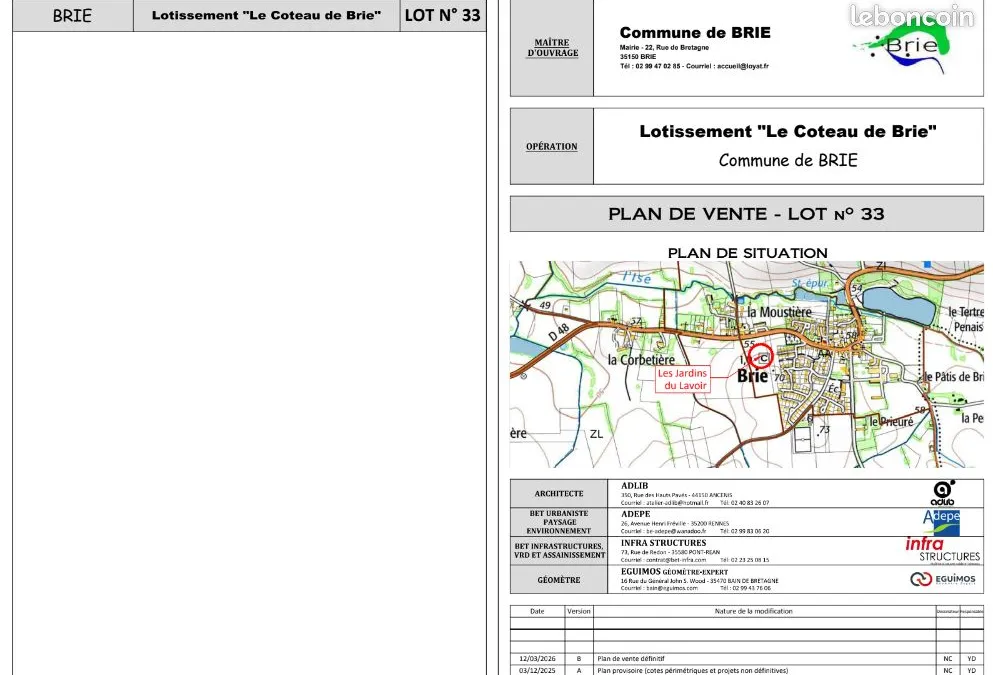The width and height of the screenshot is (993, 675).
Task: Click the red circle marker on the map
Action: (760, 356)
